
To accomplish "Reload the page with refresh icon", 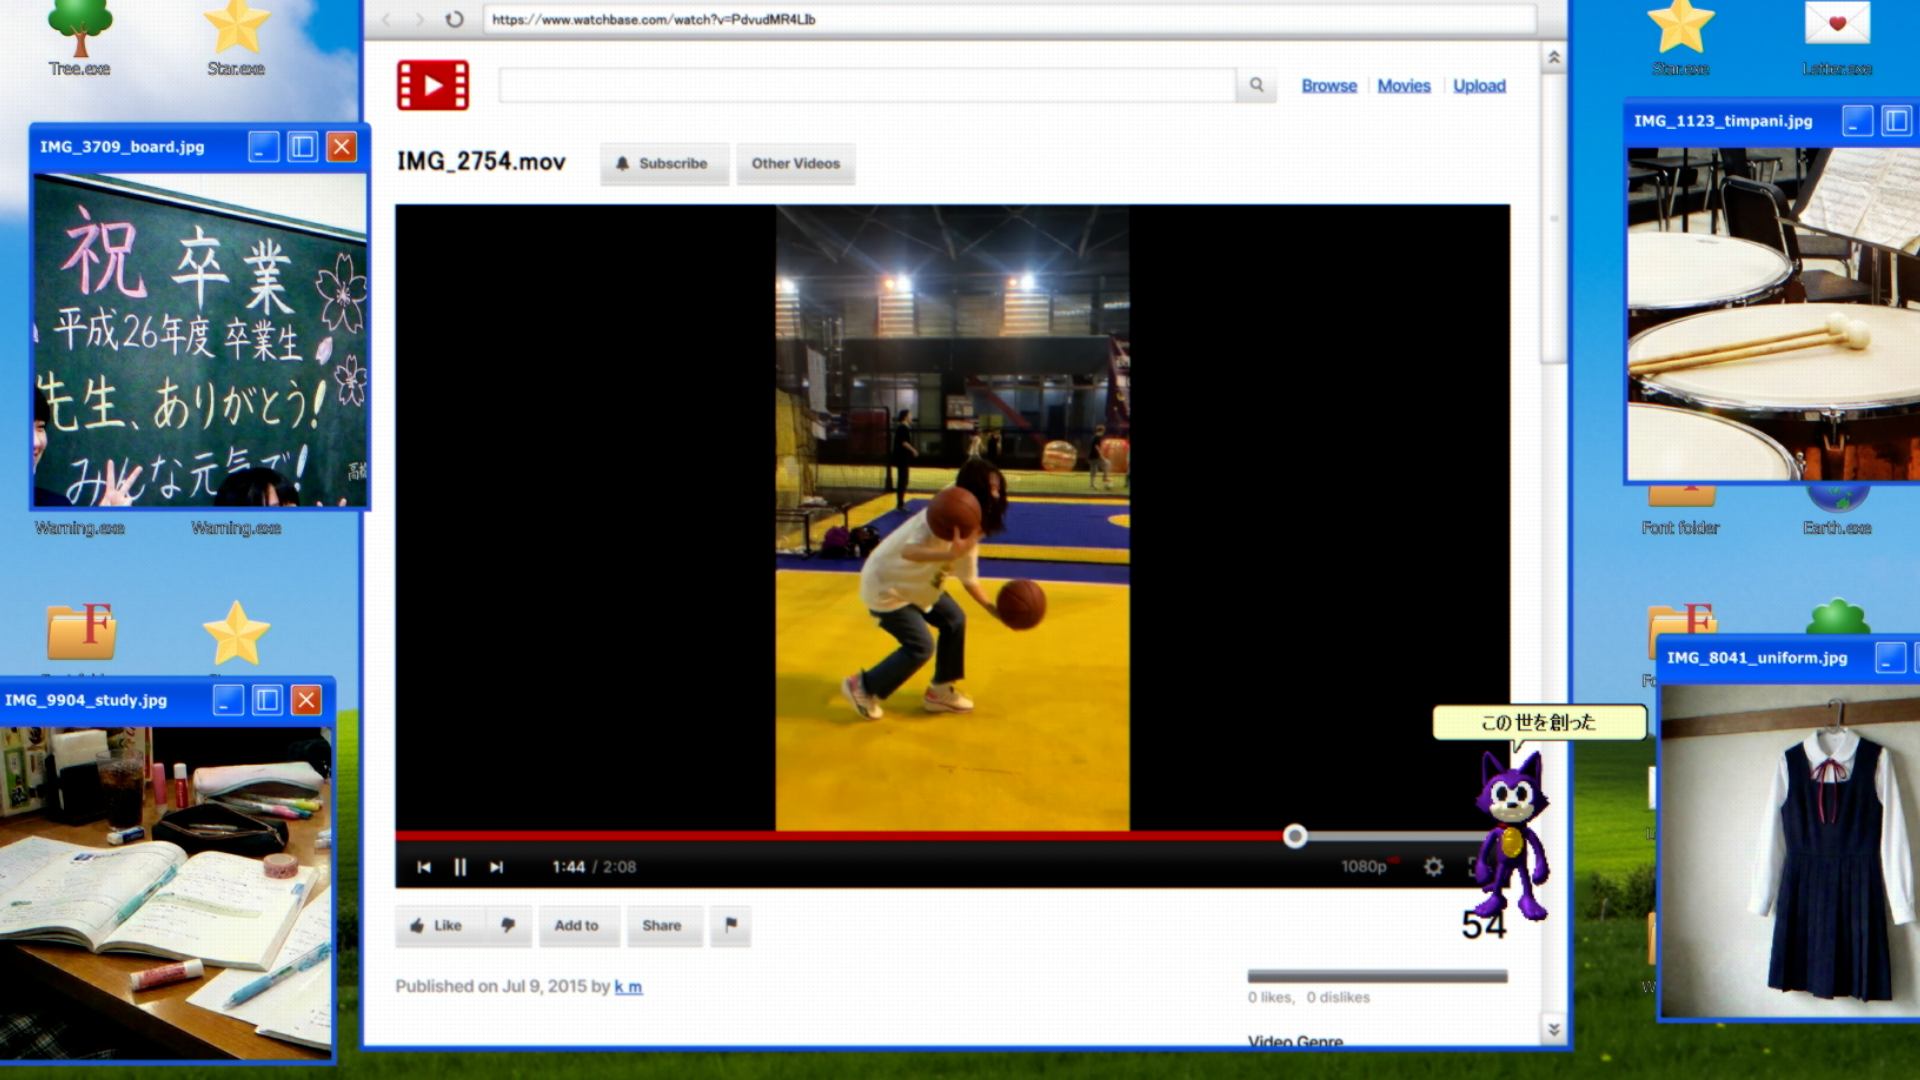I will tap(454, 19).
